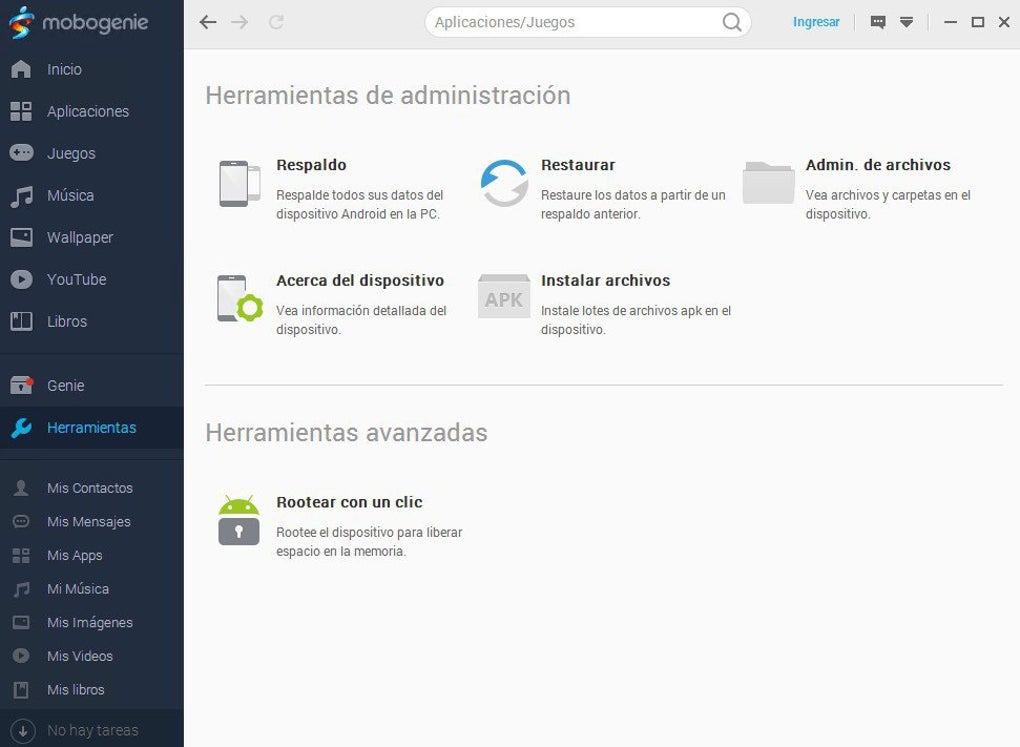Open the top-bar dropdown menu arrow
The image size is (1020, 747).
click(x=906, y=22)
